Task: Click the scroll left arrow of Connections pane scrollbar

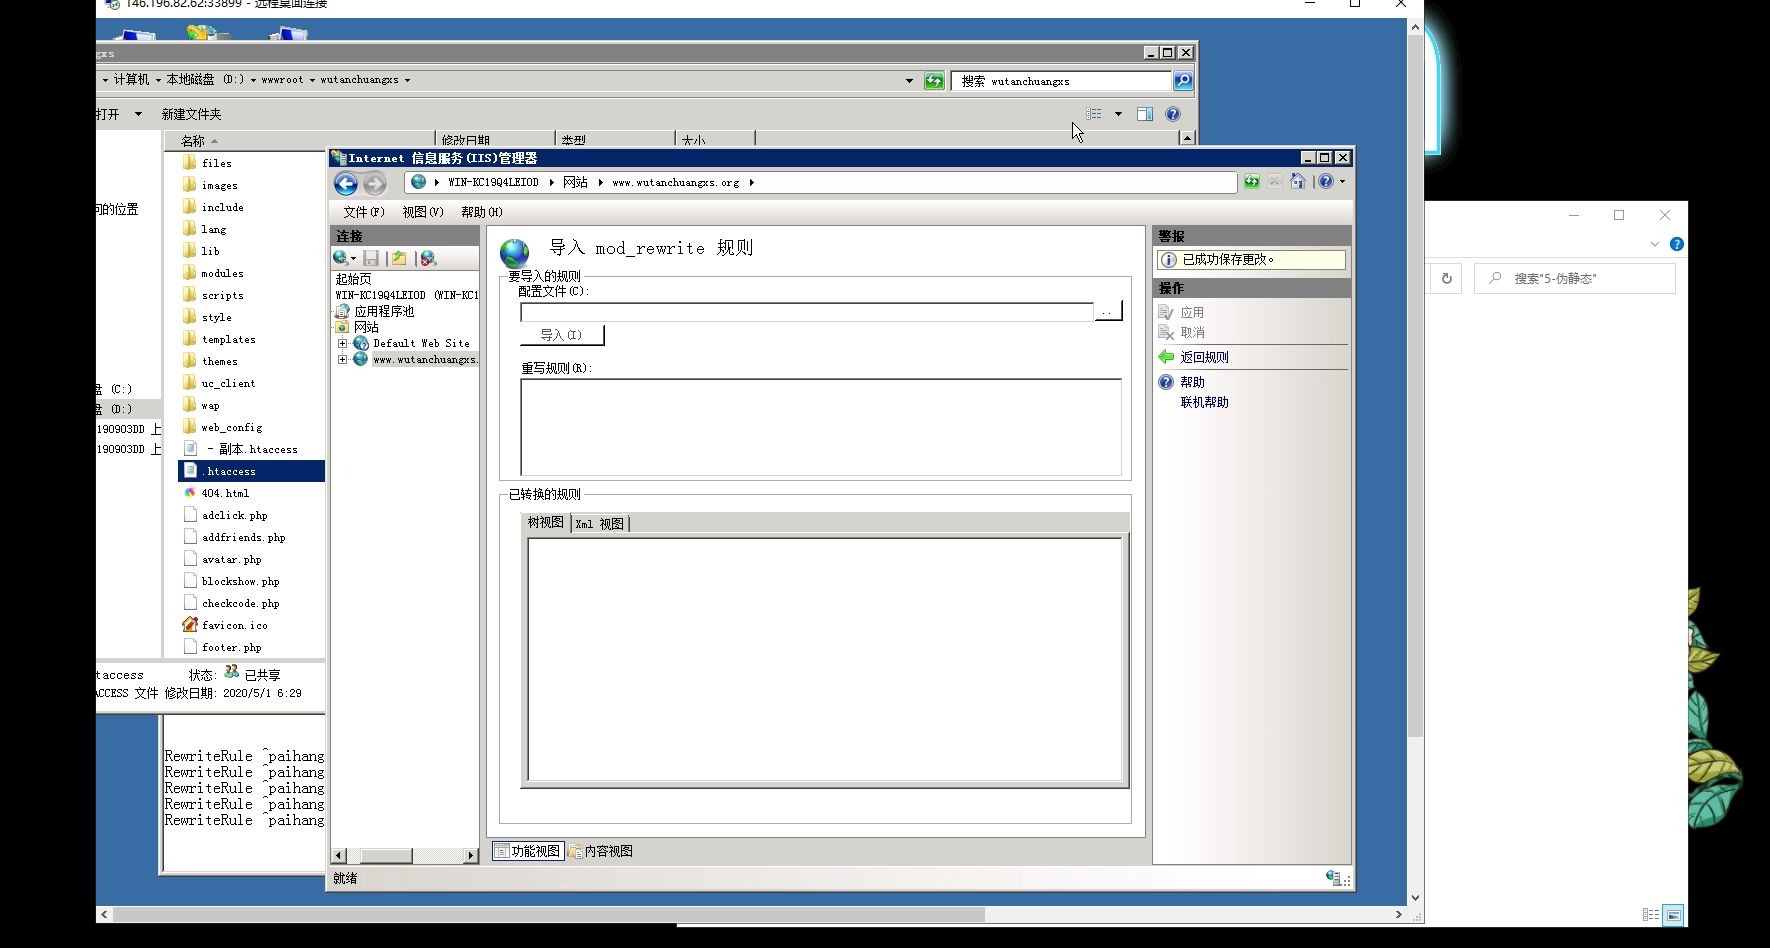Action: point(338,855)
